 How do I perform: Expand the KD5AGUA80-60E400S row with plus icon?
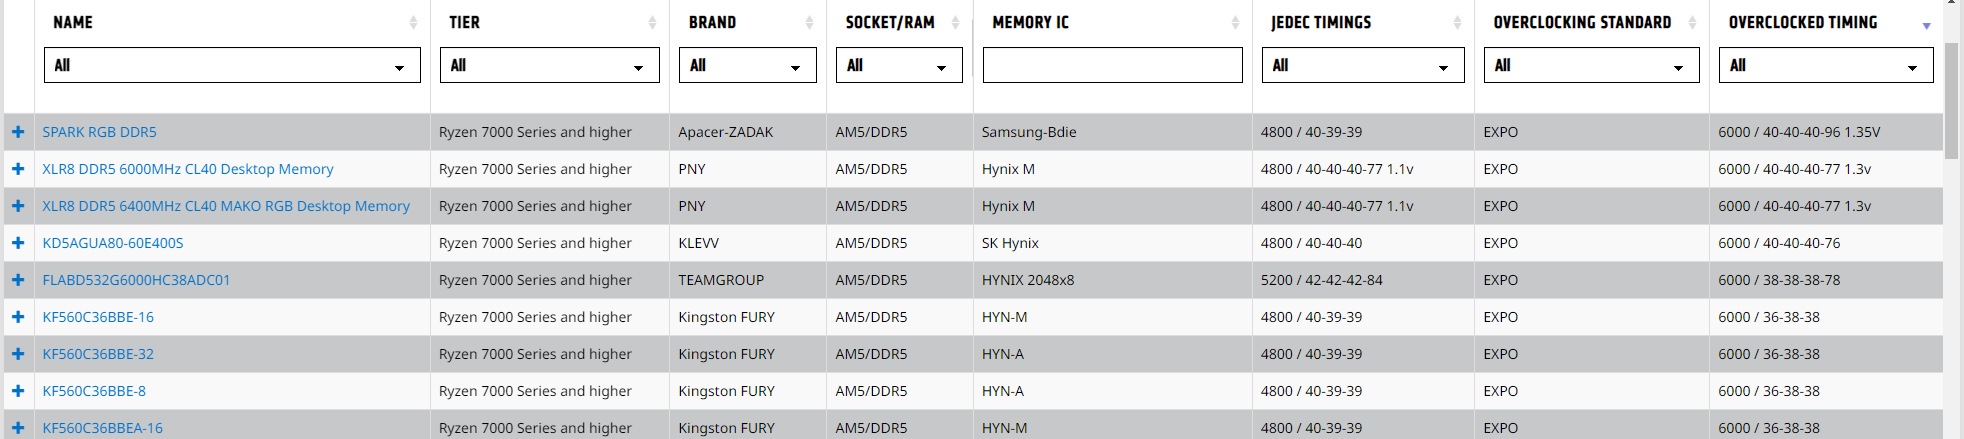click(x=18, y=243)
